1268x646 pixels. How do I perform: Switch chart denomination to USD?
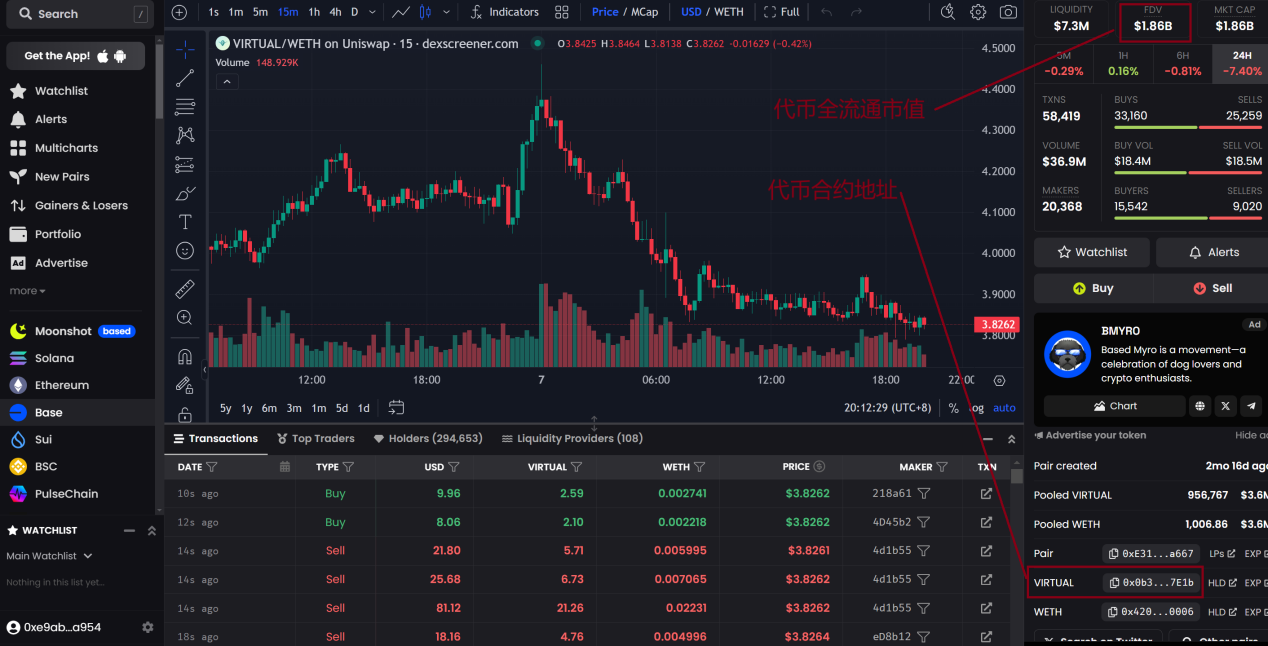[x=691, y=12]
